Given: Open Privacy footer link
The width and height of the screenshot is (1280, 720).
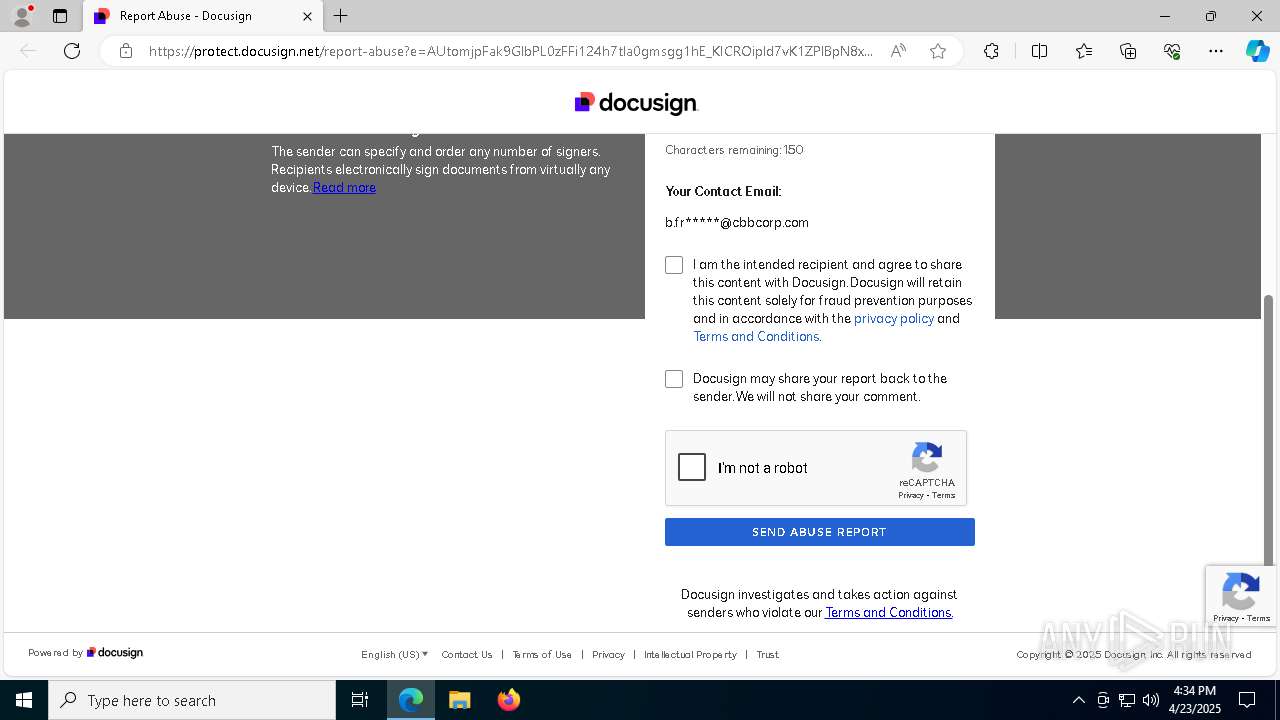Looking at the screenshot, I should [608, 654].
